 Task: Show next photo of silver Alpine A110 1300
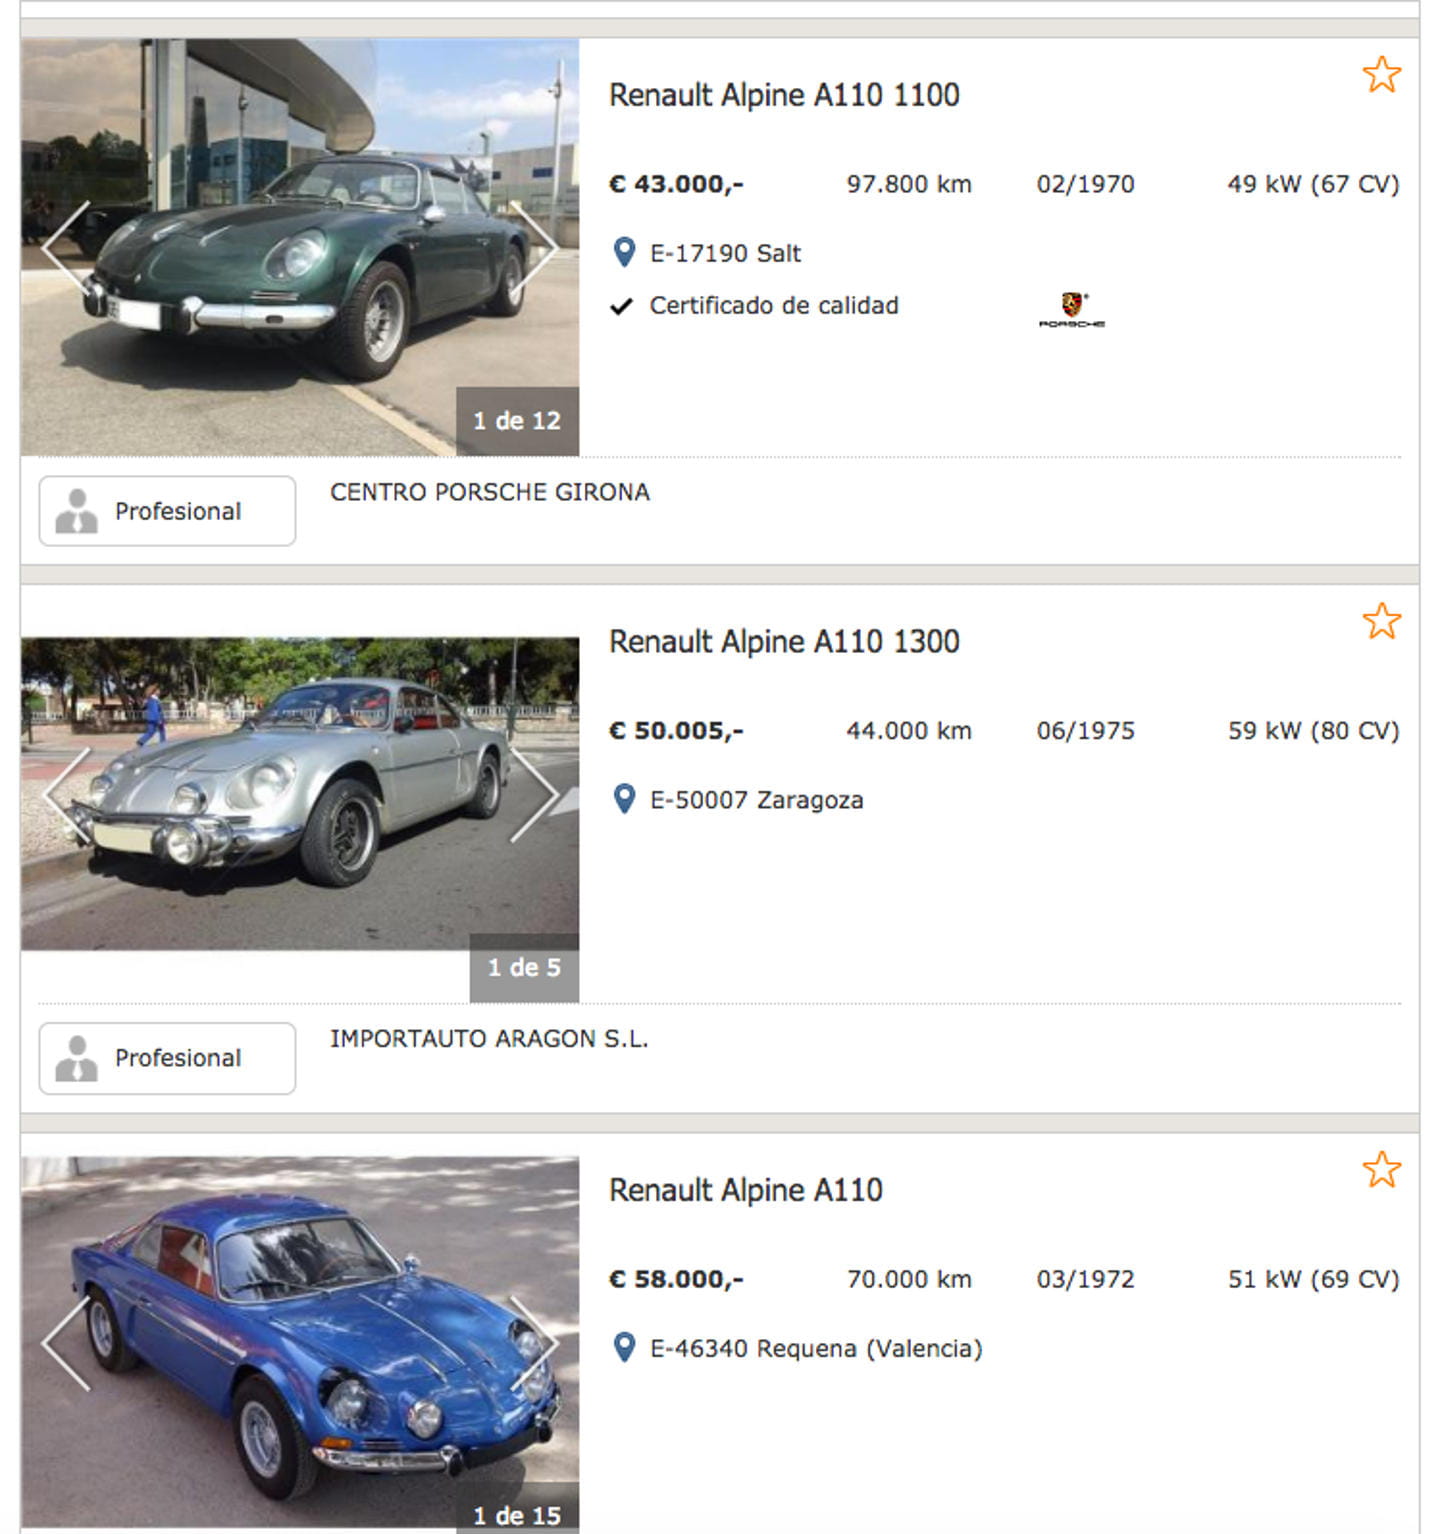coord(534,794)
